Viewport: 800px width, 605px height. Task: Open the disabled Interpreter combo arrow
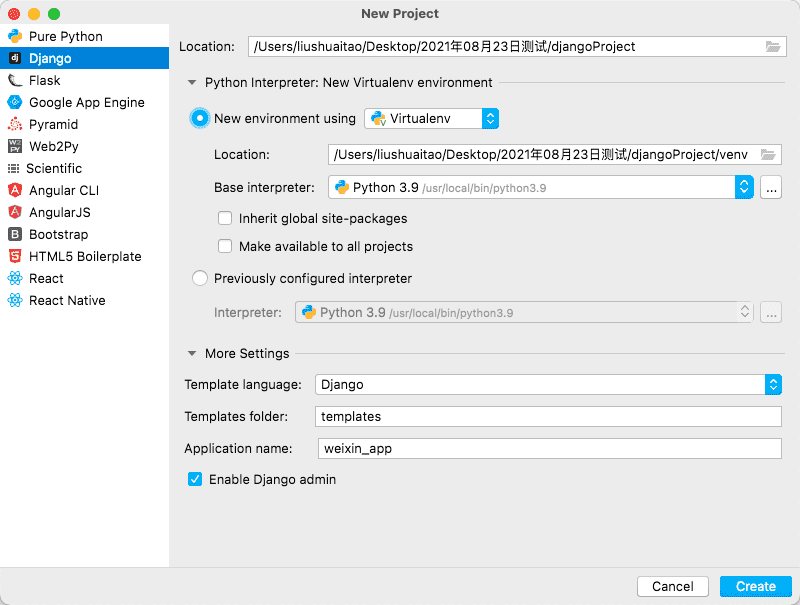(x=745, y=312)
